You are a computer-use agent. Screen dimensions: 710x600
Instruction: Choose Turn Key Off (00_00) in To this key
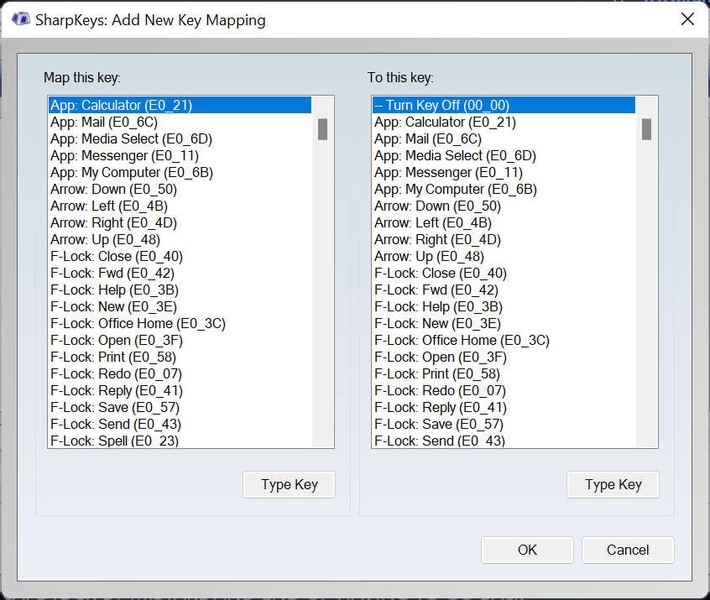coord(504,105)
